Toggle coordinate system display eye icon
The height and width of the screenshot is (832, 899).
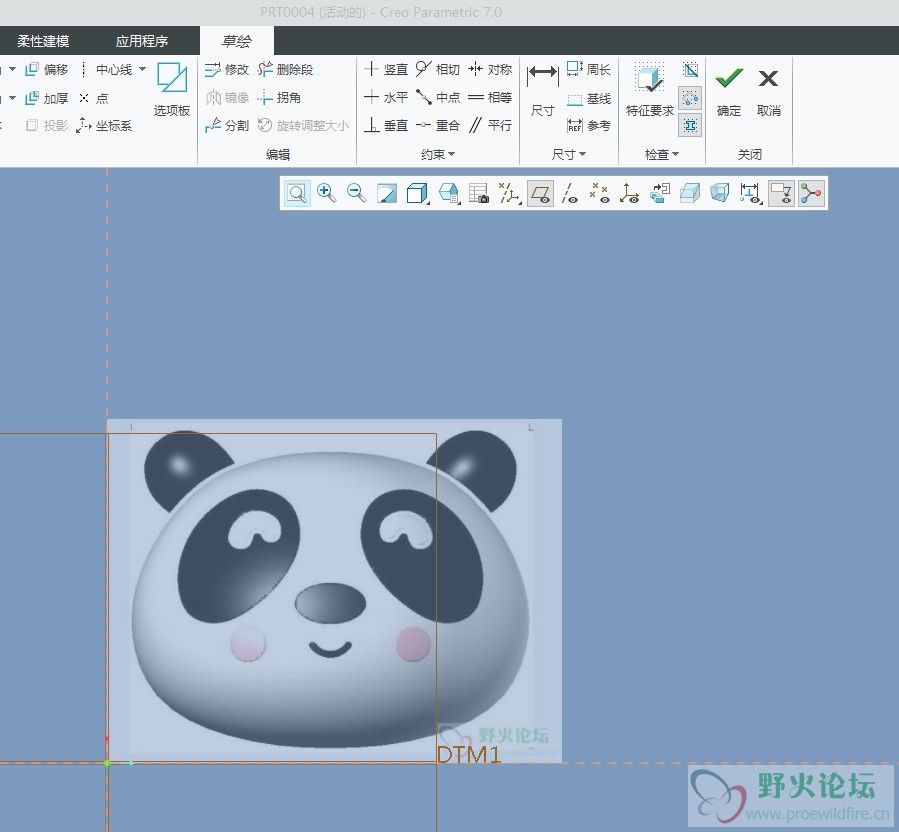tap(630, 193)
